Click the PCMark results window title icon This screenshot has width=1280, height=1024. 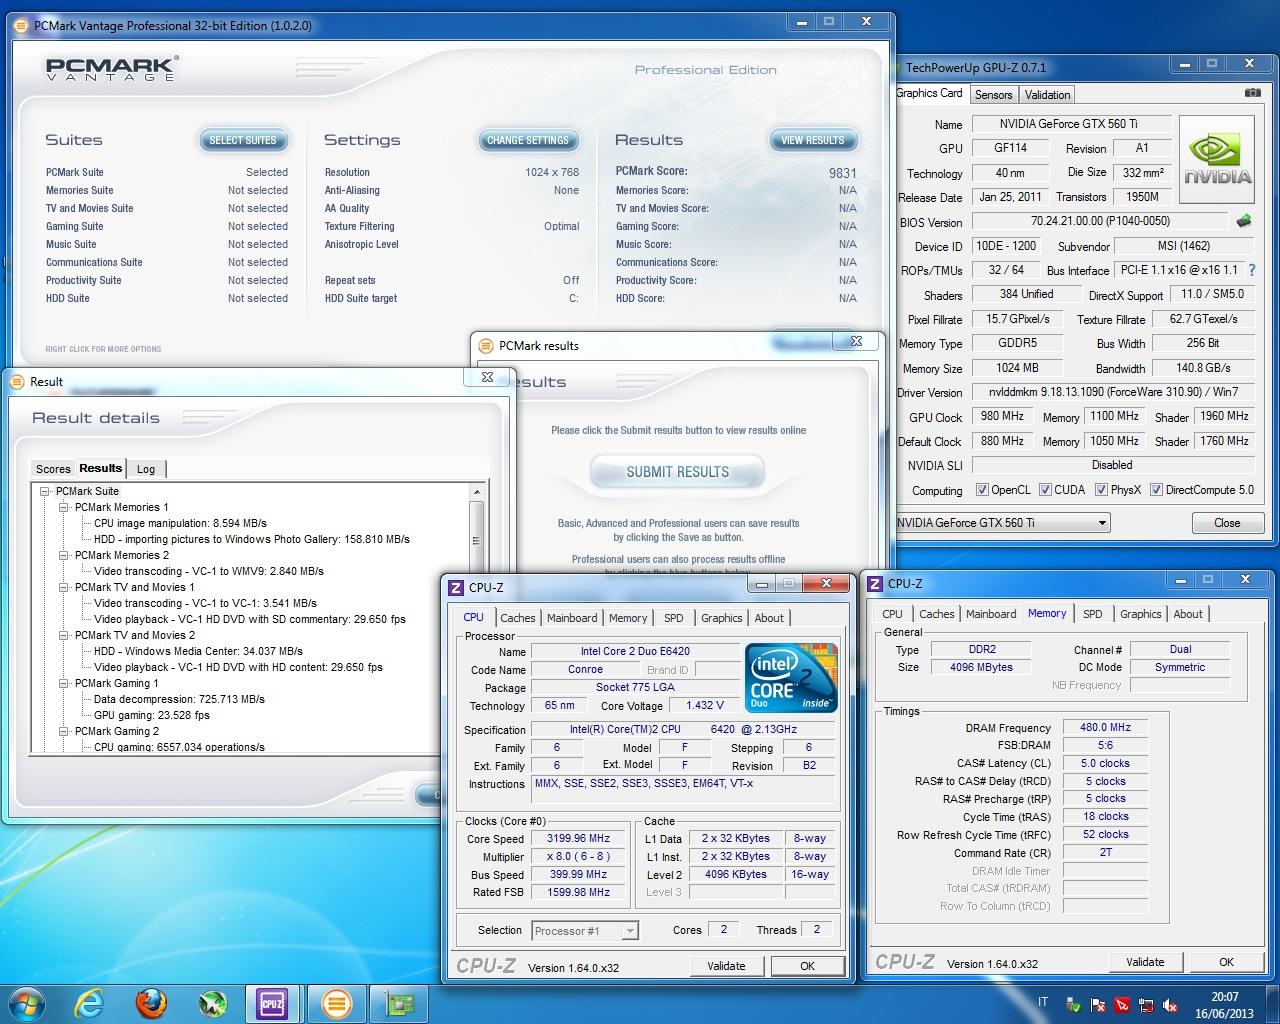(x=486, y=346)
